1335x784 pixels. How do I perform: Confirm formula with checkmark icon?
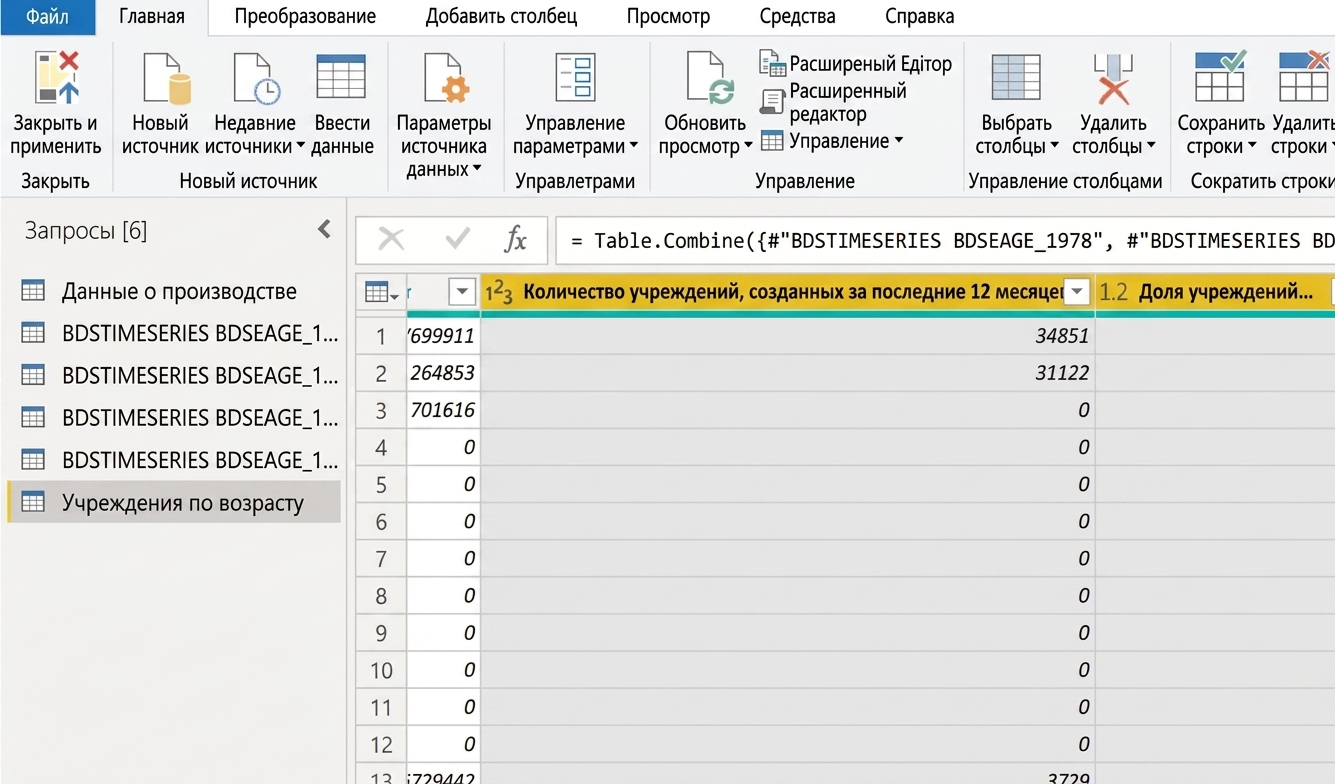[x=458, y=239]
